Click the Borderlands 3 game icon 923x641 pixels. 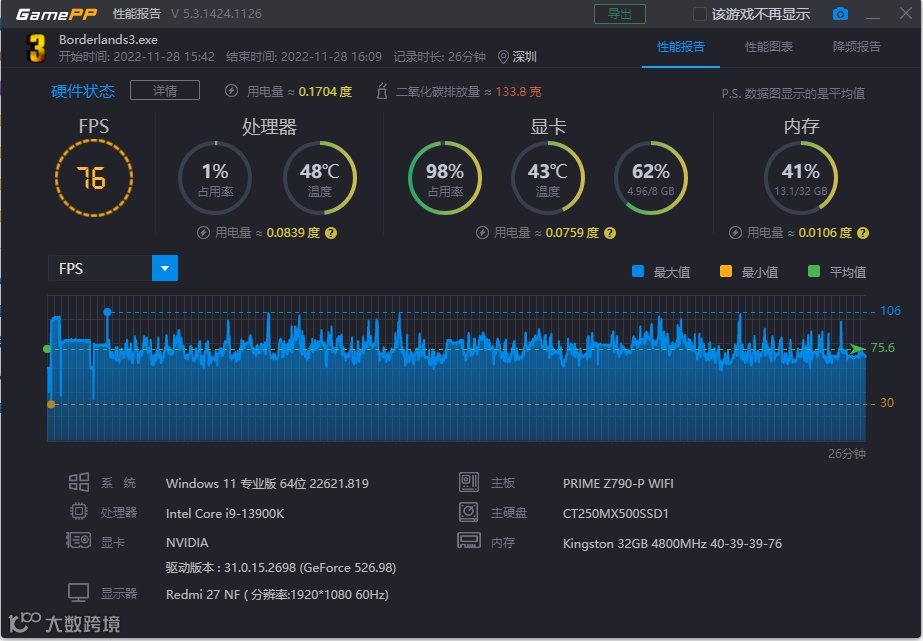pos(36,48)
